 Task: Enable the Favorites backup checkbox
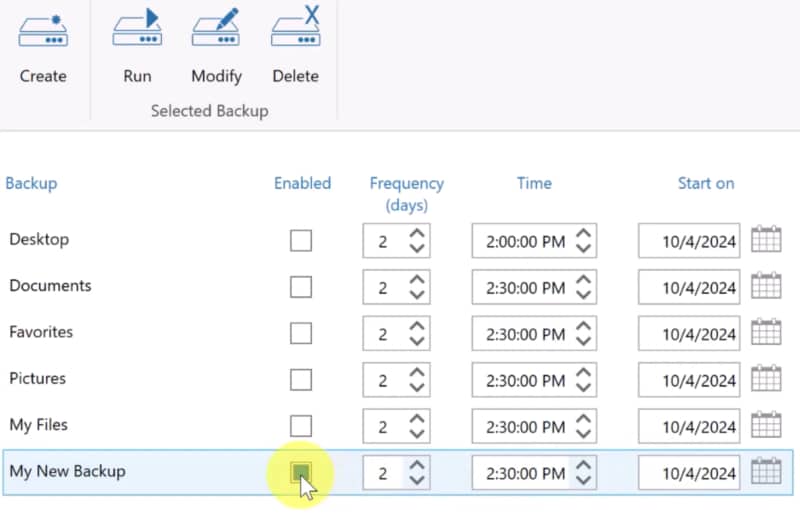[x=300, y=333]
